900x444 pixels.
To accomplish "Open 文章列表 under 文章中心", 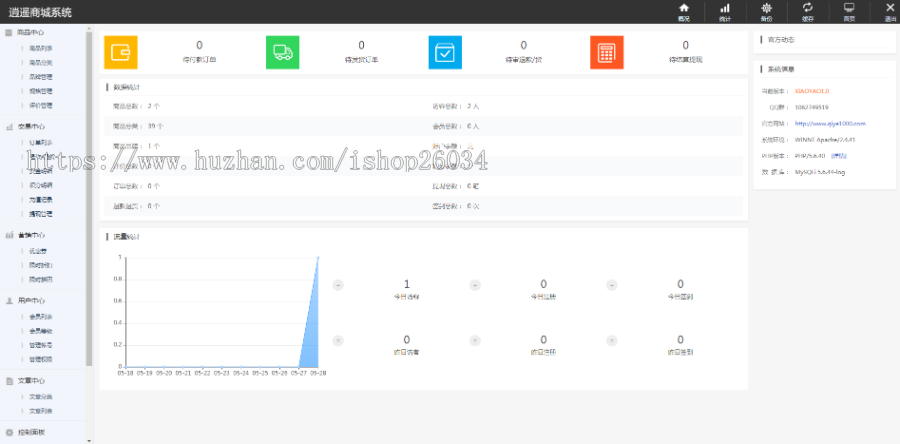I will 40,411.
